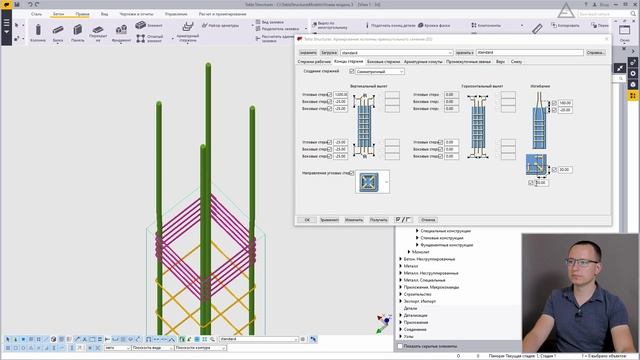Screen dimensions: 640x360
Task: Click the Вырез по многоугольнику tool
Action: pyautogui.click(x=330, y=25)
